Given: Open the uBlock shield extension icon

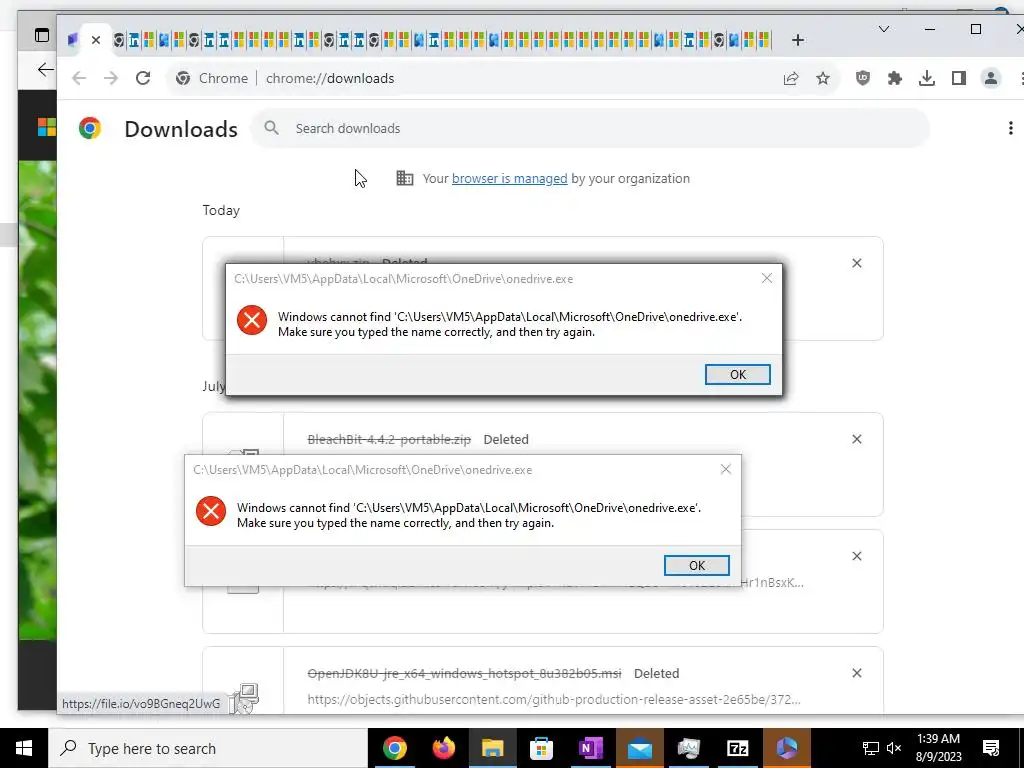Looking at the screenshot, I should (863, 78).
